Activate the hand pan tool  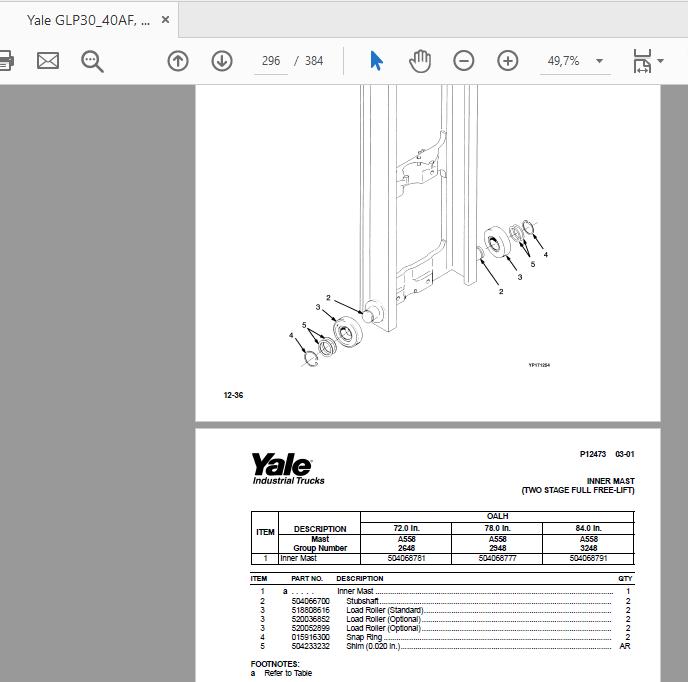coord(420,61)
